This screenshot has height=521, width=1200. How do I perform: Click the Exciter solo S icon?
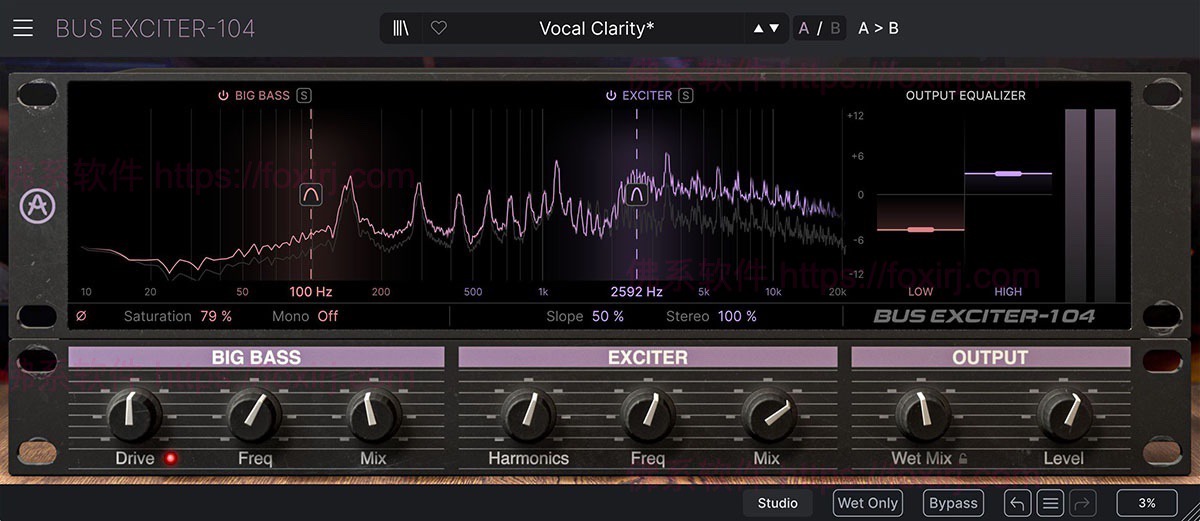click(686, 96)
